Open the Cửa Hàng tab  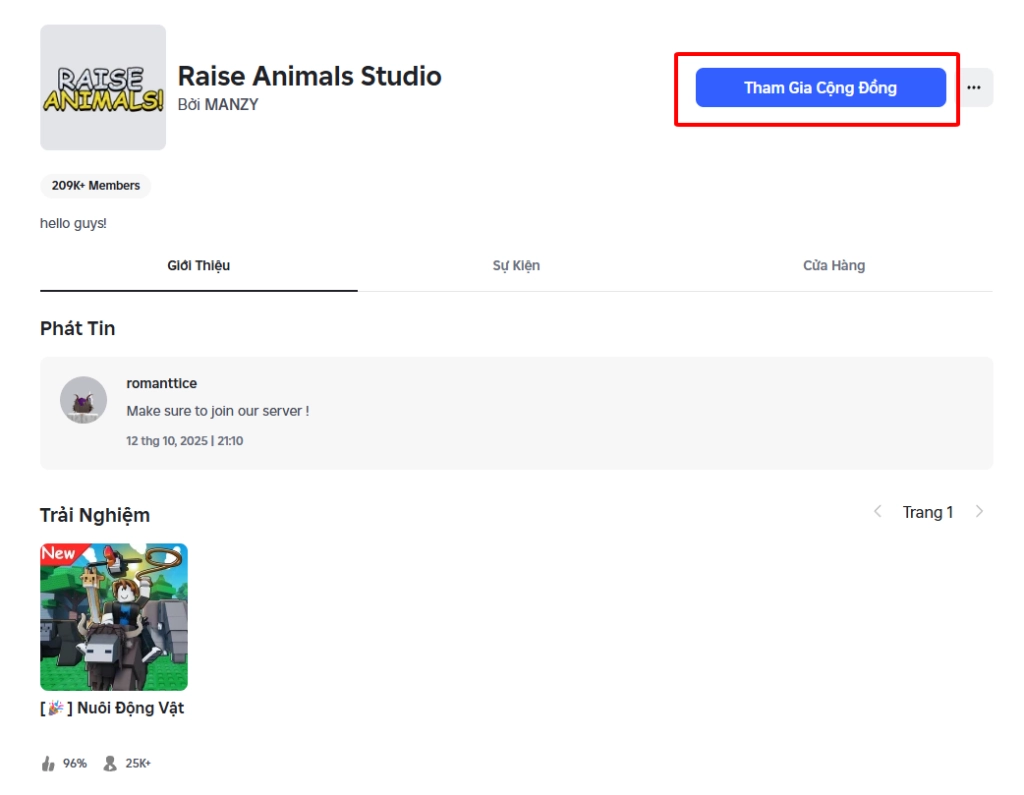tap(832, 266)
